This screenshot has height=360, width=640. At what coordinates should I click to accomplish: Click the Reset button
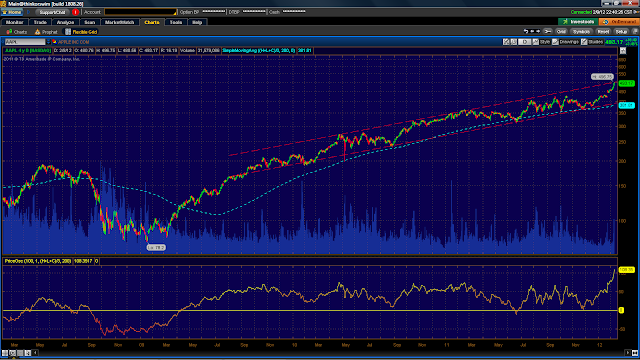pos(603,31)
